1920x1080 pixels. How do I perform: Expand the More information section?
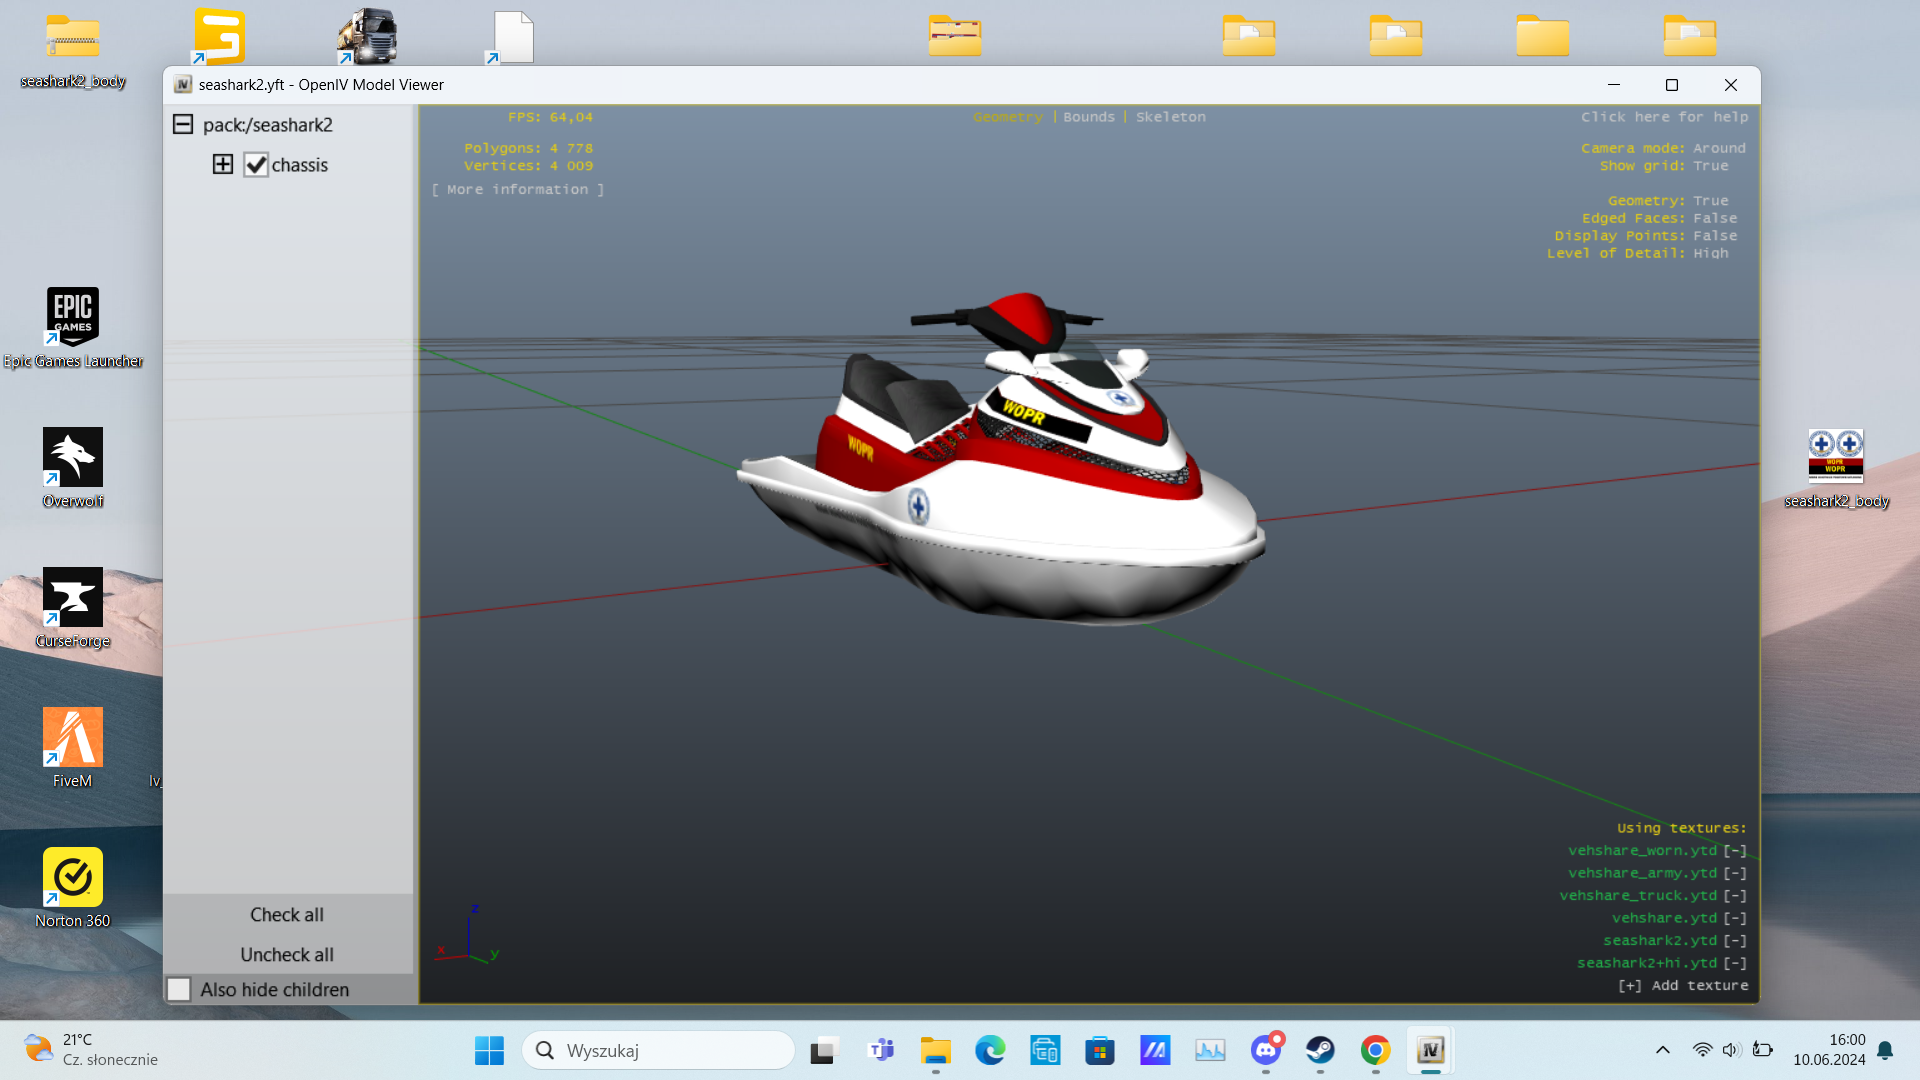tap(518, 189)
